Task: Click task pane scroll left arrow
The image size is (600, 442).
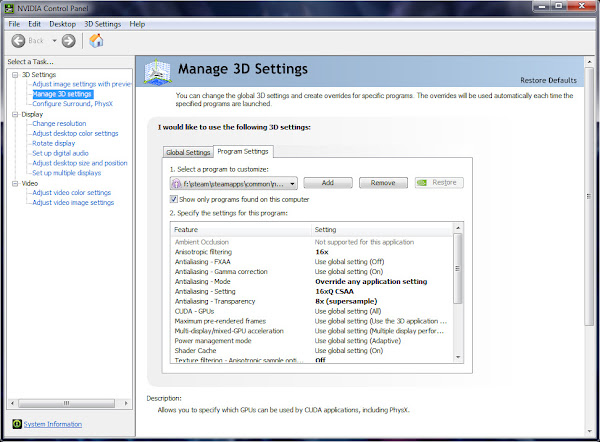Action: (13, 403)
